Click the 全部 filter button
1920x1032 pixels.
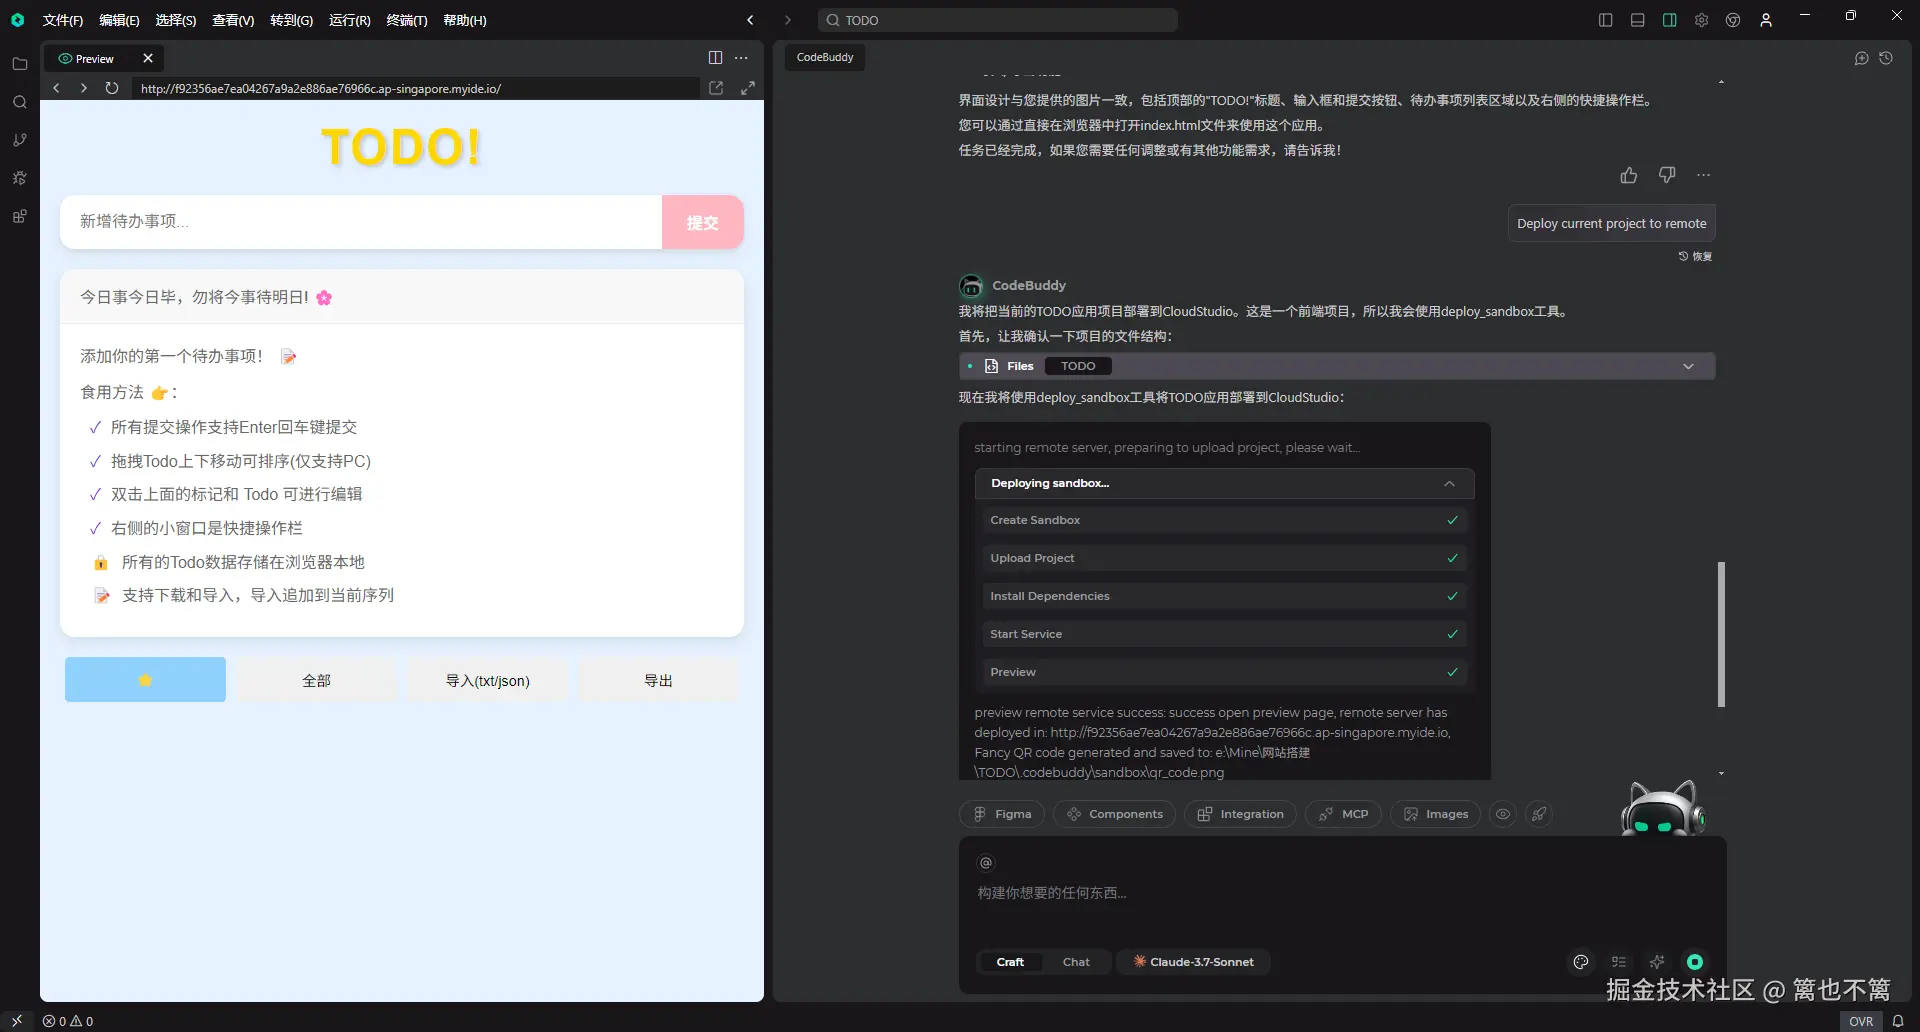(x=316, y=680)
